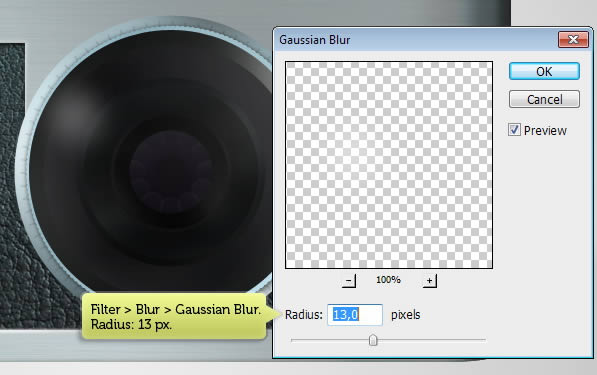Click the Radius slider handle

click(373, 340)
